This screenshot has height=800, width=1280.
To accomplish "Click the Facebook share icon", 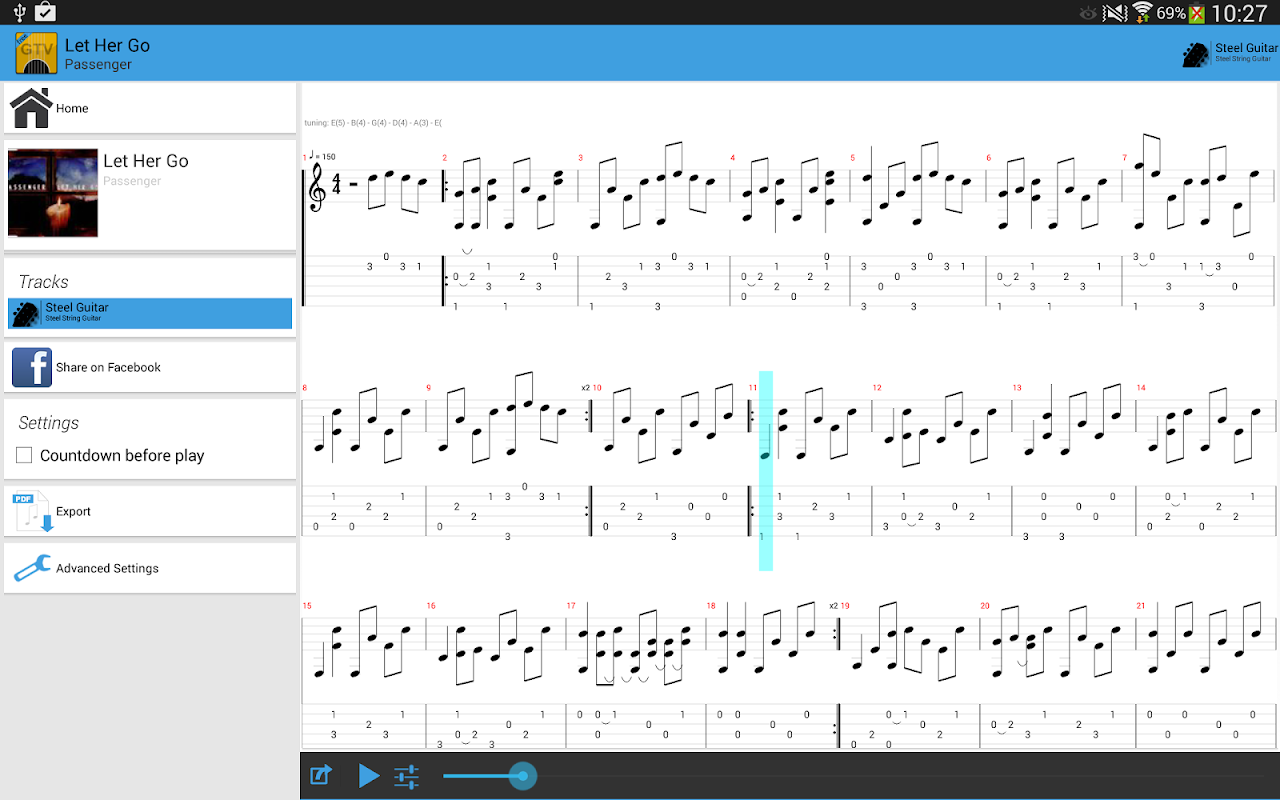I will (32, 367).
